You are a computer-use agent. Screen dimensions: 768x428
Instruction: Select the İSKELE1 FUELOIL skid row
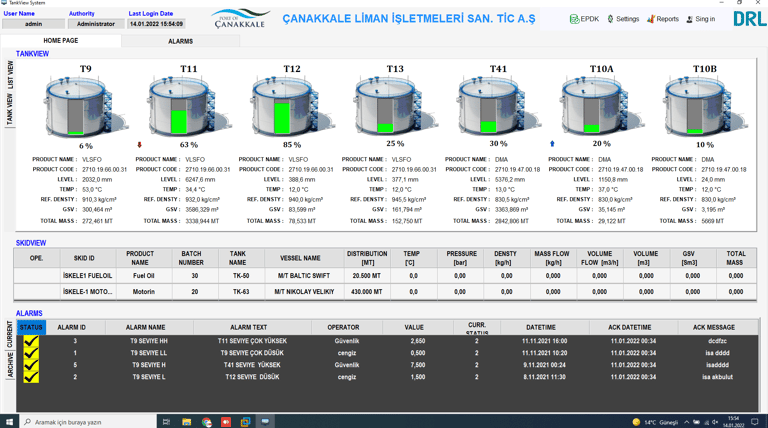tap(387, 276)
